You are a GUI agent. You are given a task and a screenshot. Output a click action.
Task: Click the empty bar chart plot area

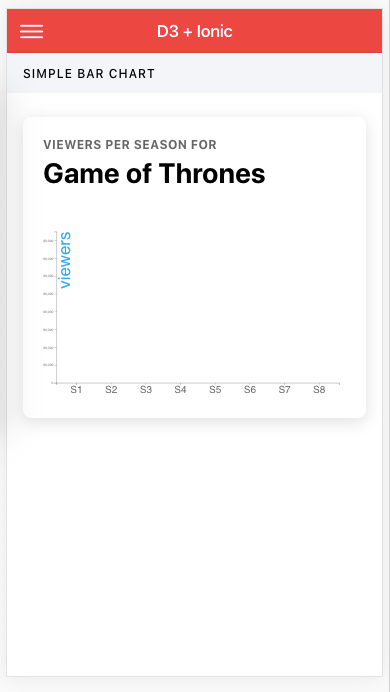click(x=198, y=307)
